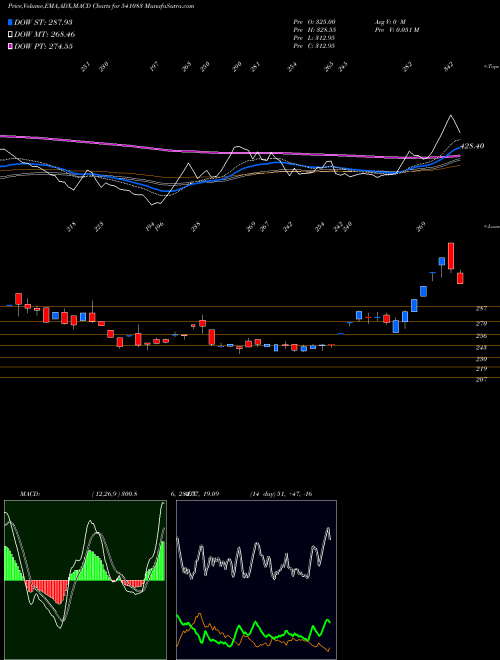Click the 269 low price label near right
500x660 pixels.
[x=420, y=227]
